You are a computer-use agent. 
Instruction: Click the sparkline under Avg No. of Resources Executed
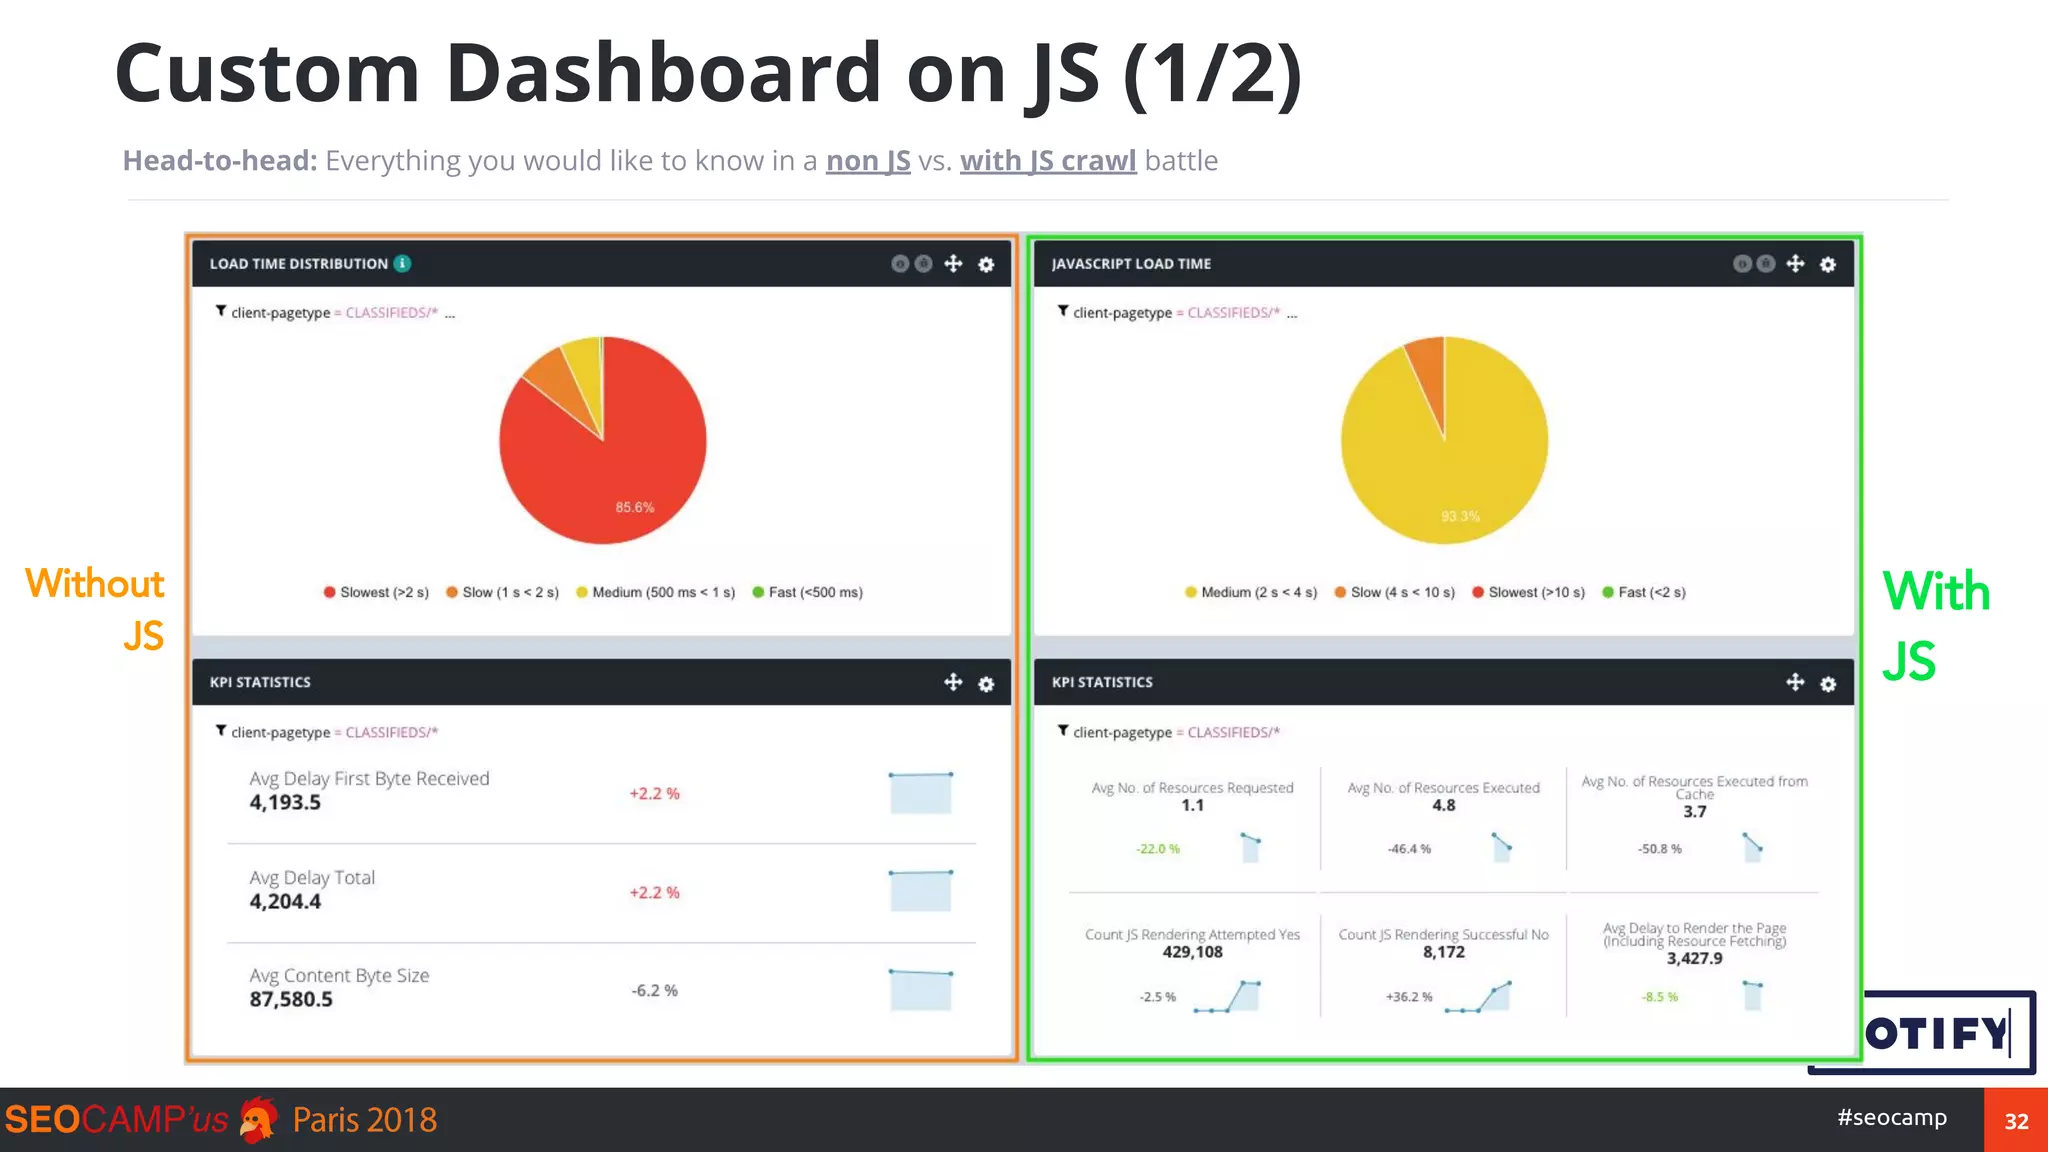(1502, 847)
